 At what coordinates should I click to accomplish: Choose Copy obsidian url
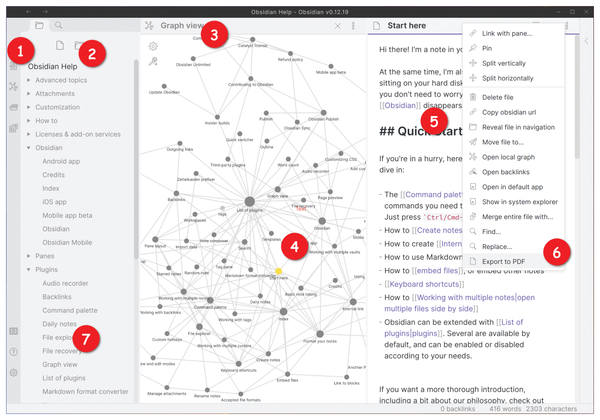point(513,112)
